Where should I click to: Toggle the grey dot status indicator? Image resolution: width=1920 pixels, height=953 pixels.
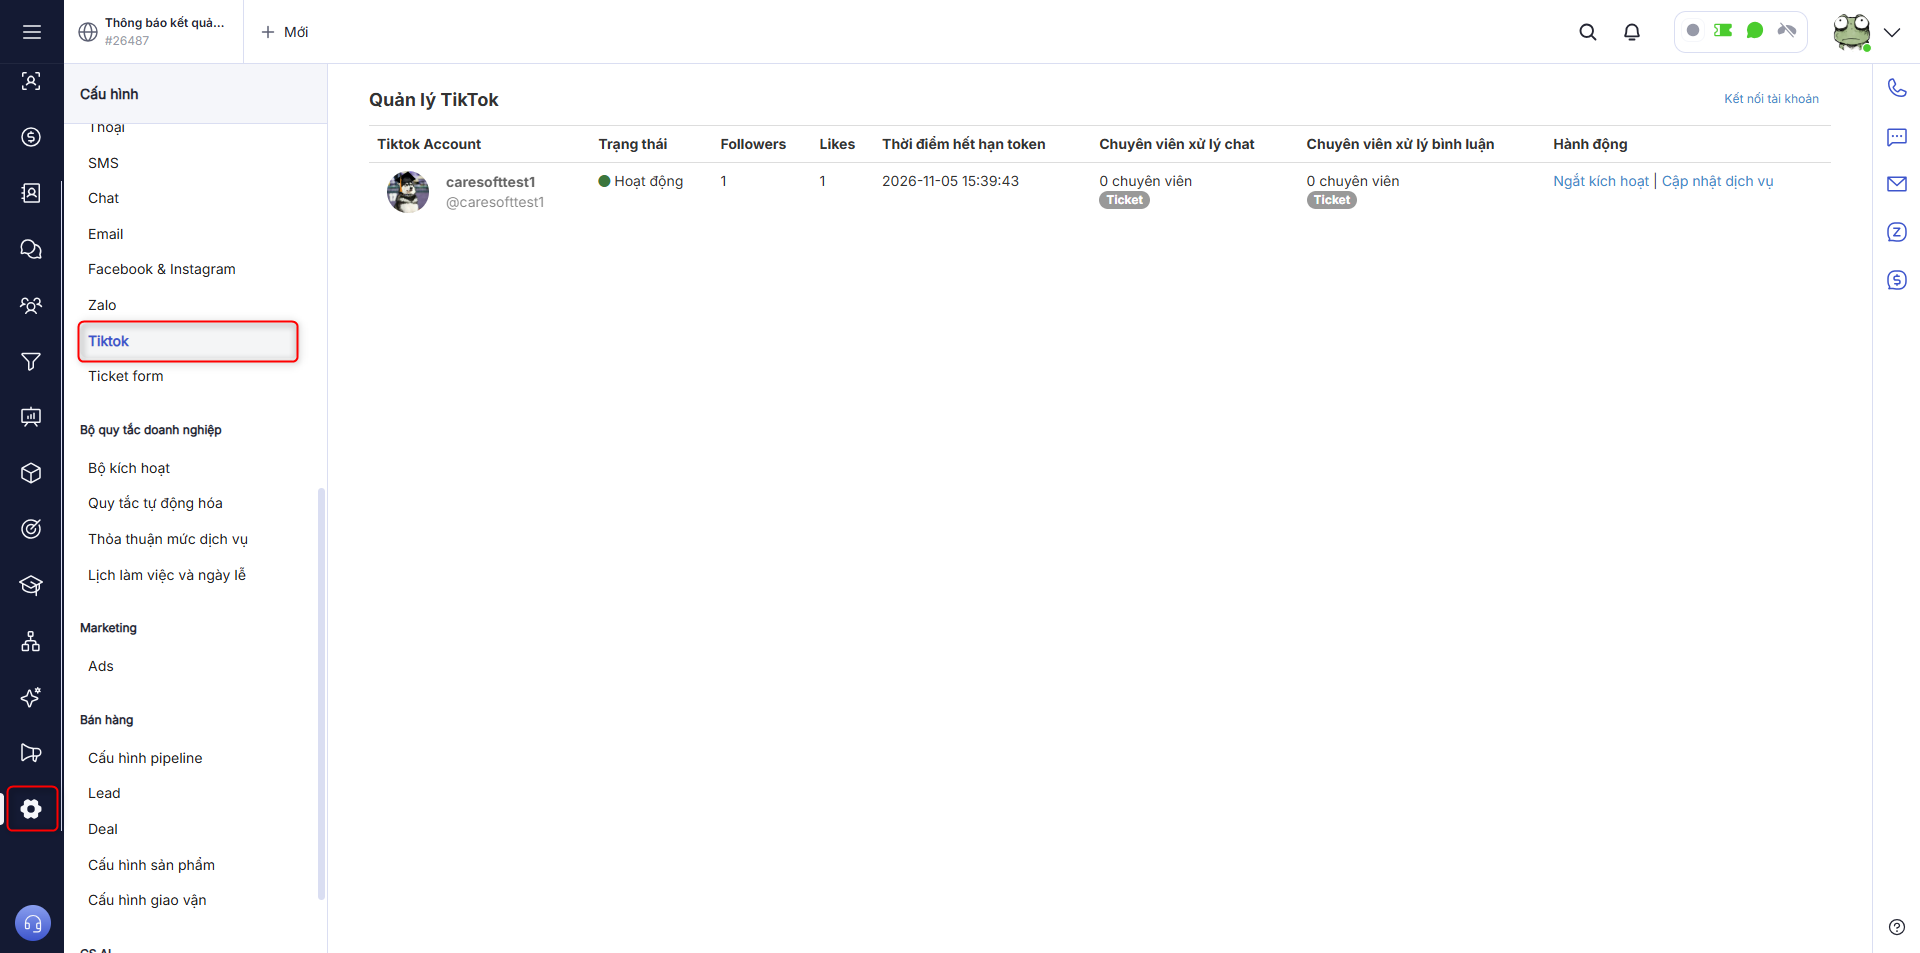1692,31
